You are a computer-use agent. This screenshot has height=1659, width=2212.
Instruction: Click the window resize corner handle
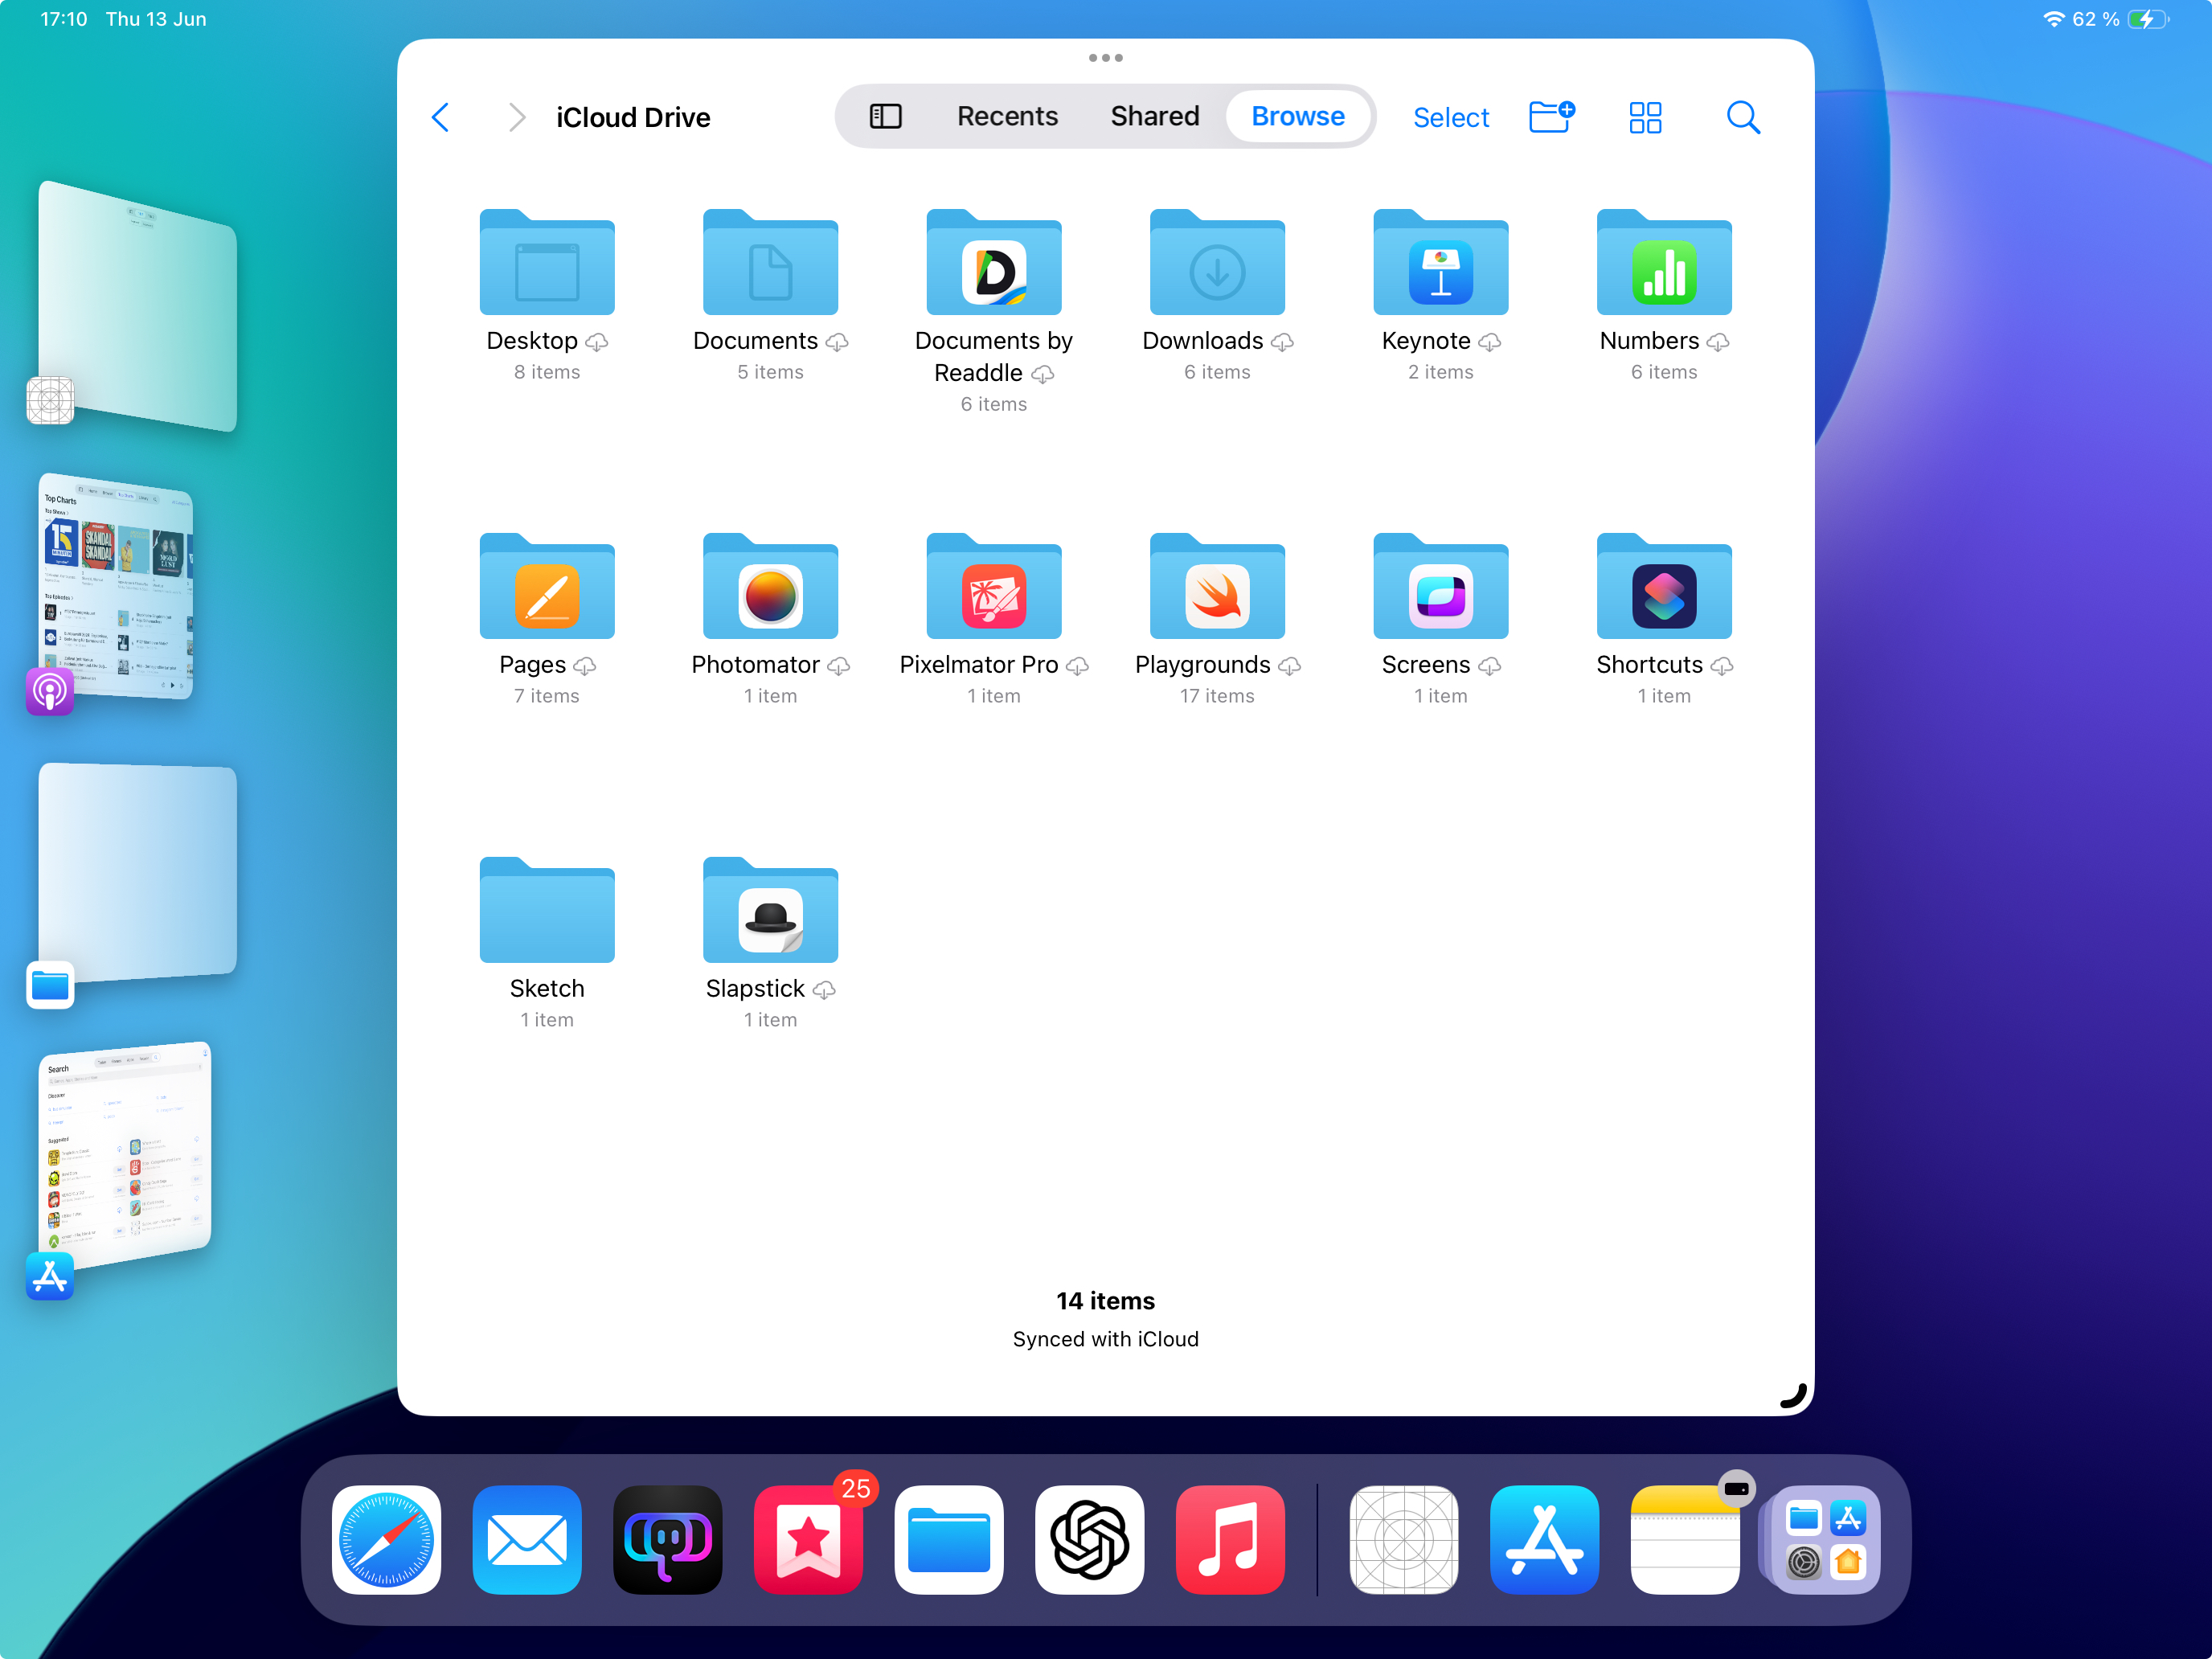(1795, 1396)
